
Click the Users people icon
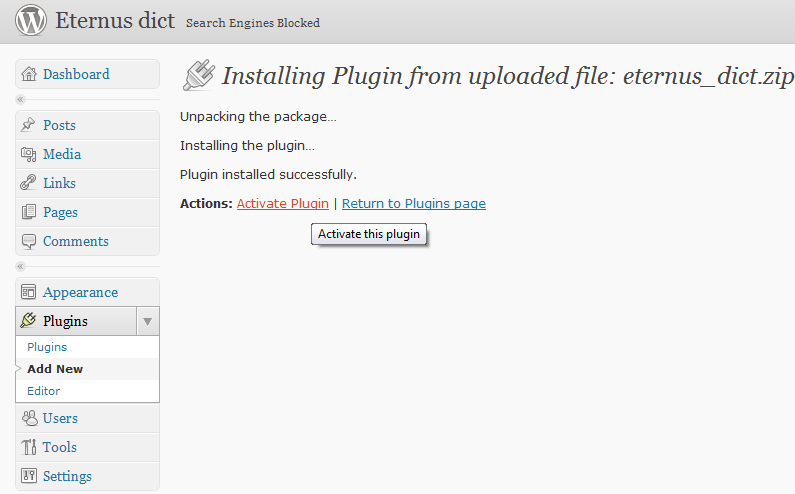pyautogui.click(x=29, y=418)
